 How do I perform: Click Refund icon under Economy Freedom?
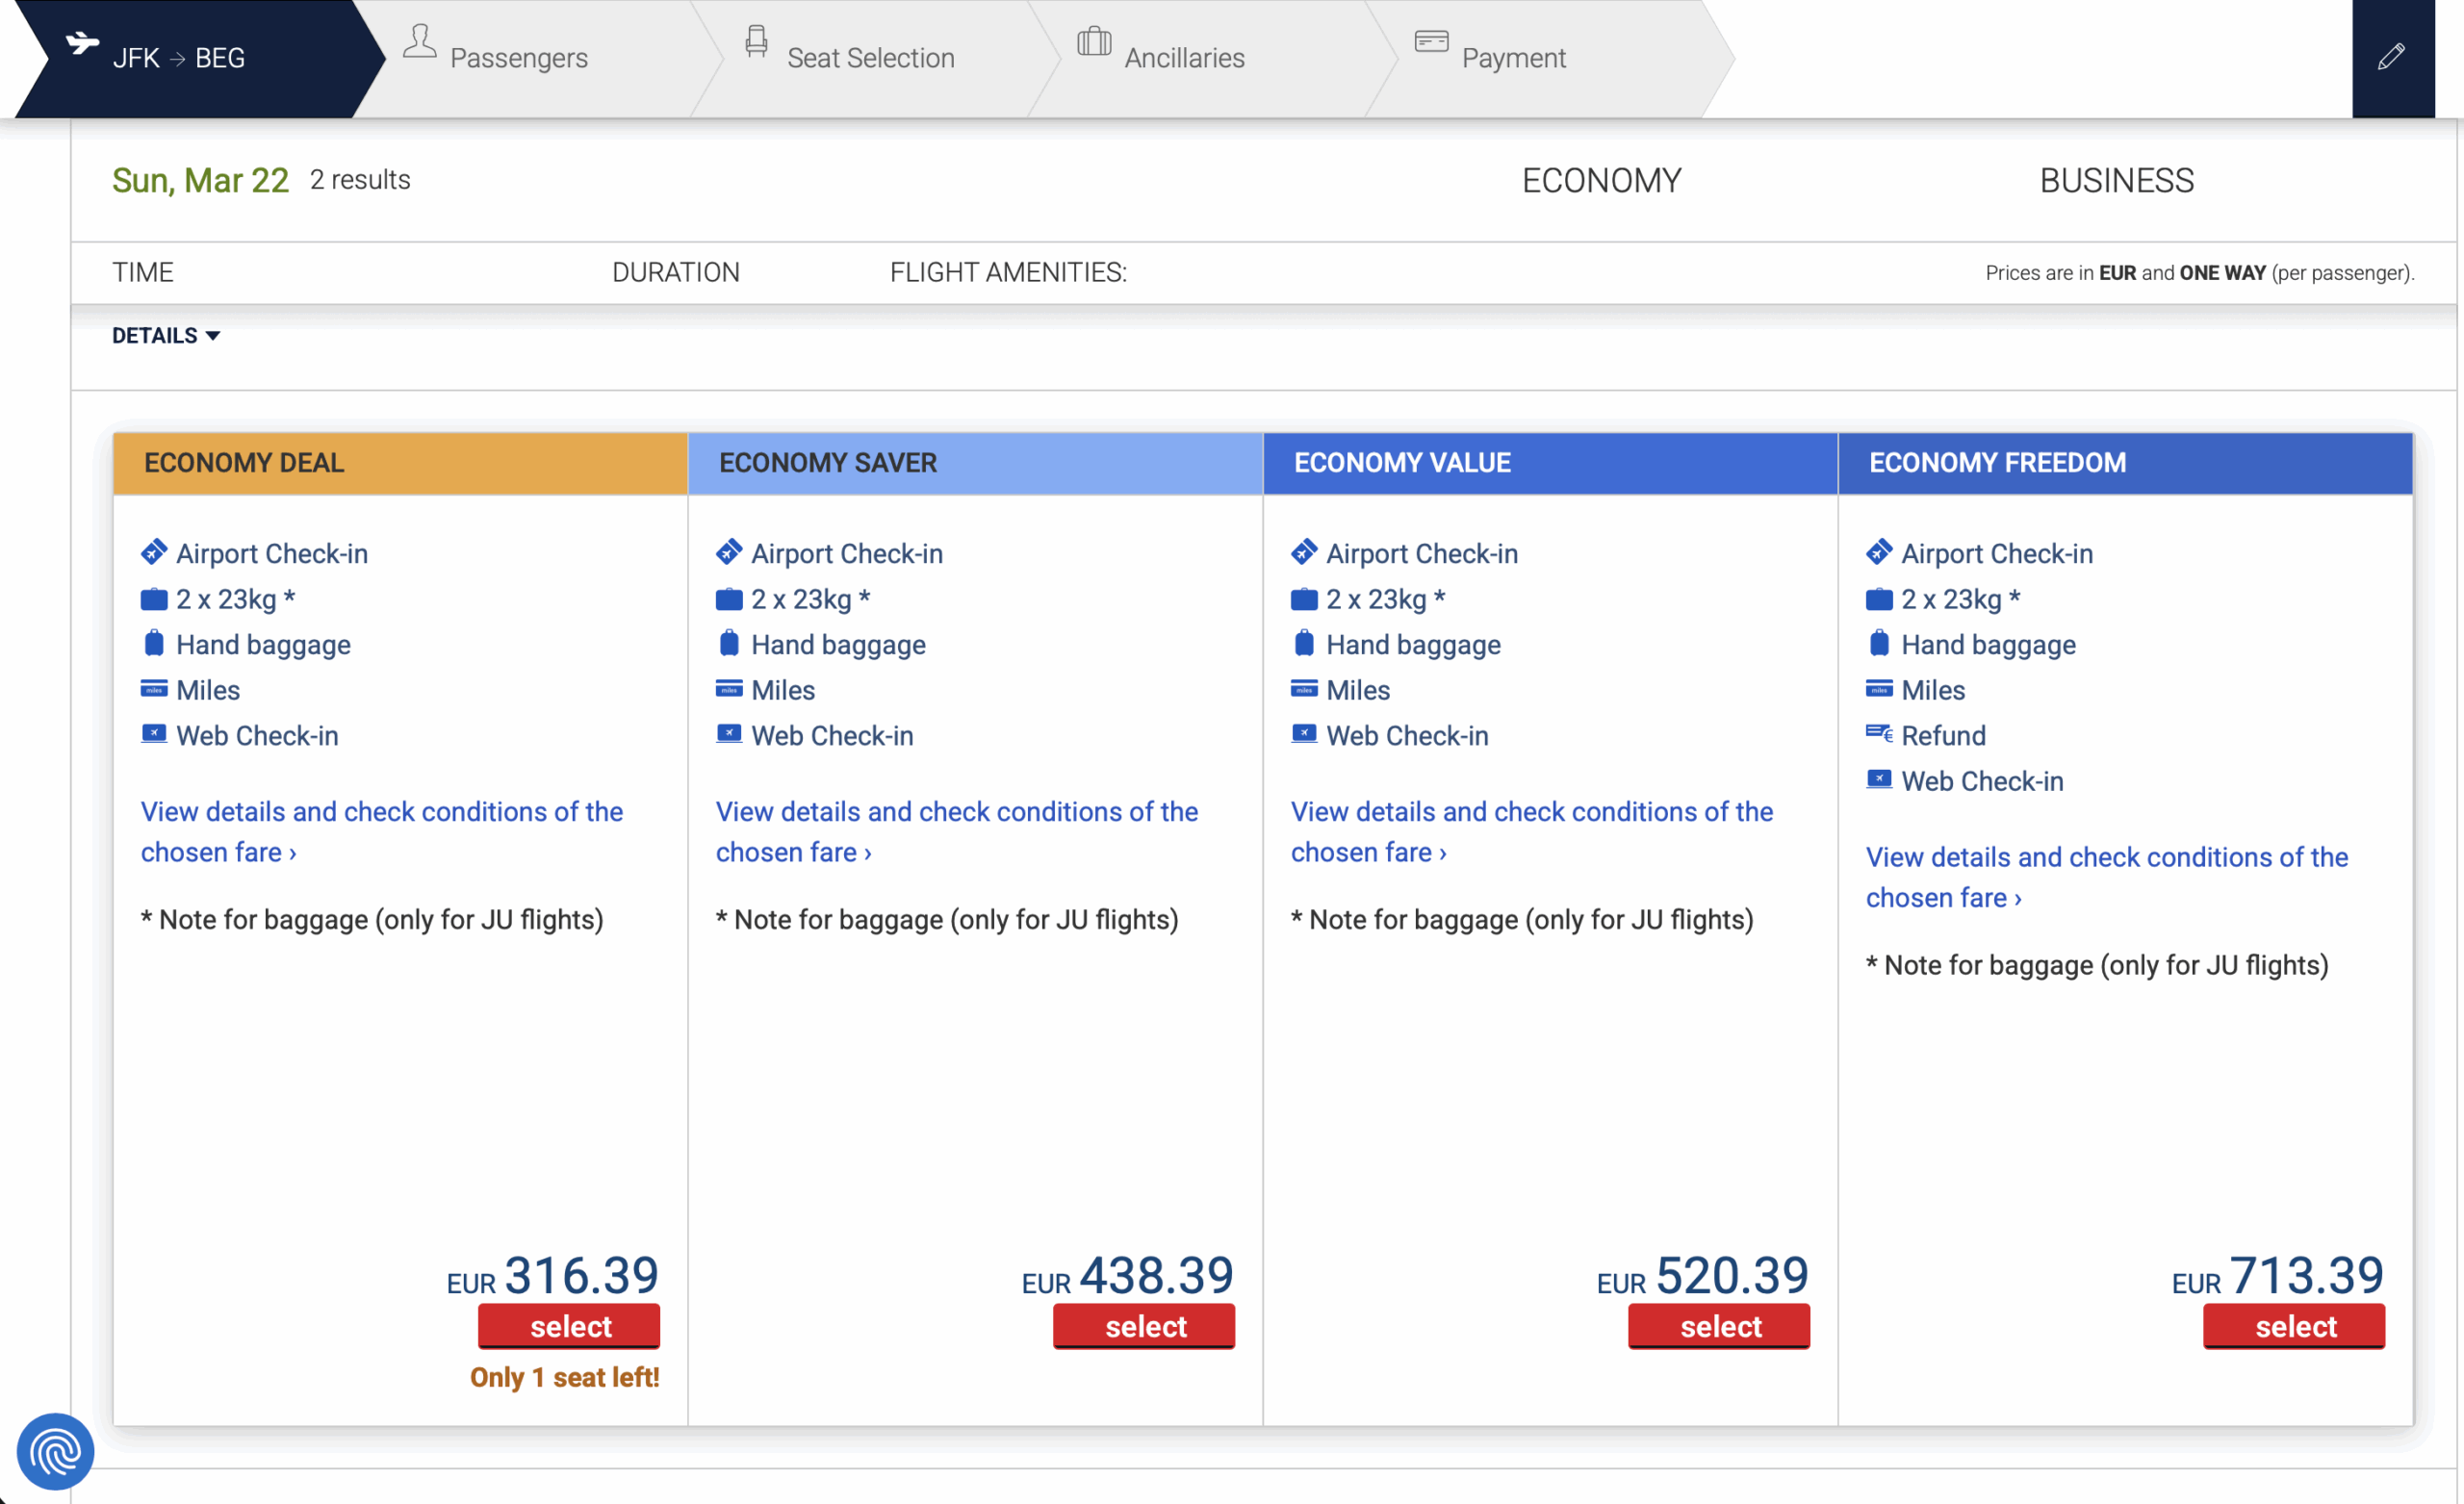click(x=1878, y=735)
